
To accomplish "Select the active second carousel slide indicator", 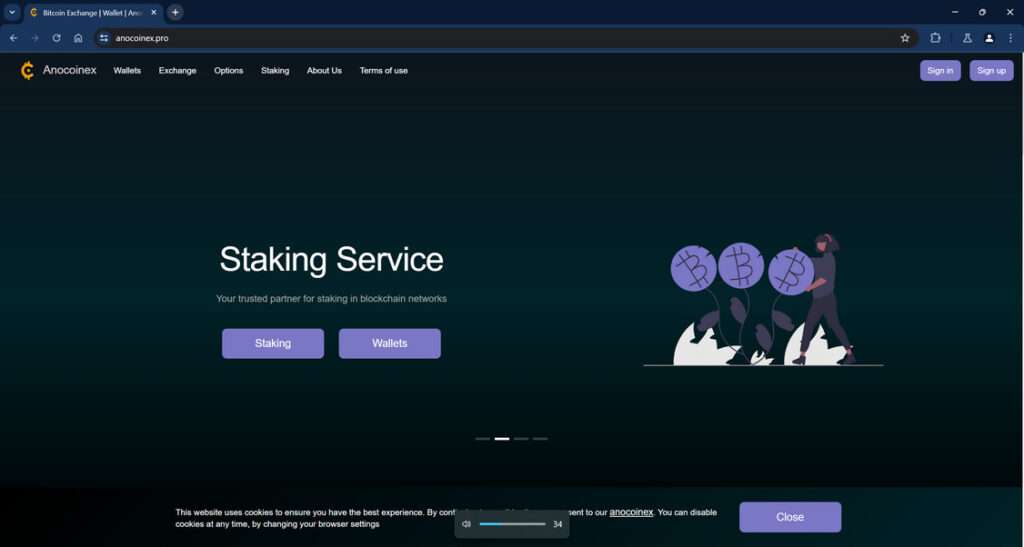I will pyautogui.click(x=502, y=439).
